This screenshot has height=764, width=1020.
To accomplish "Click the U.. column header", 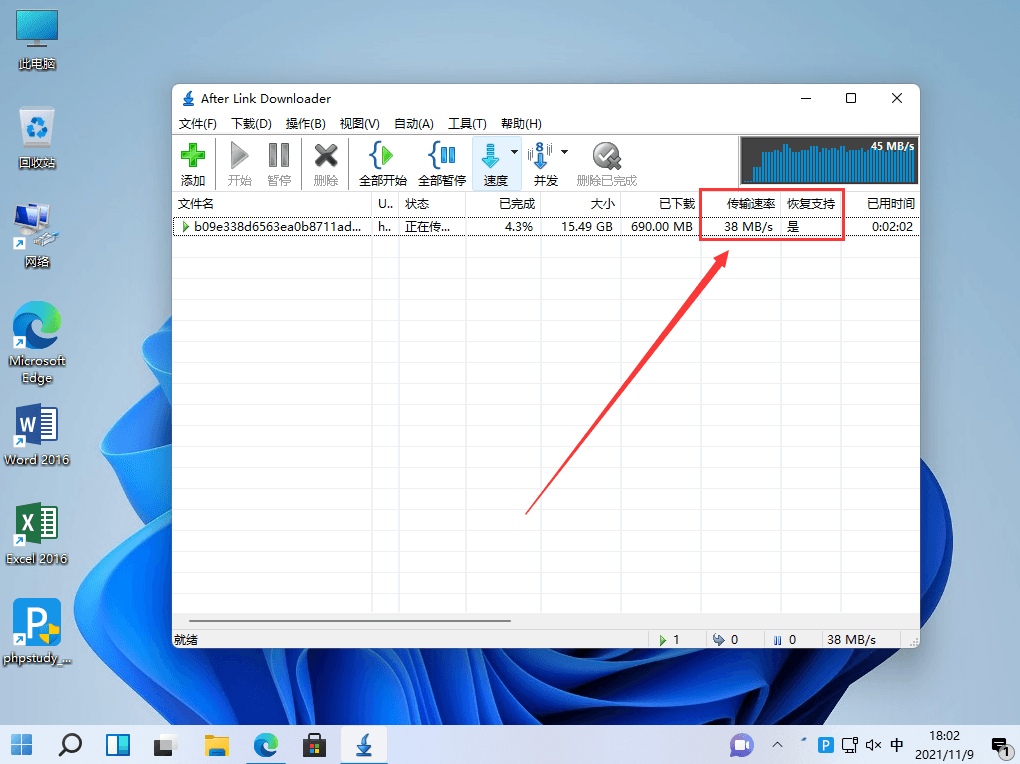I will [385, 204].
